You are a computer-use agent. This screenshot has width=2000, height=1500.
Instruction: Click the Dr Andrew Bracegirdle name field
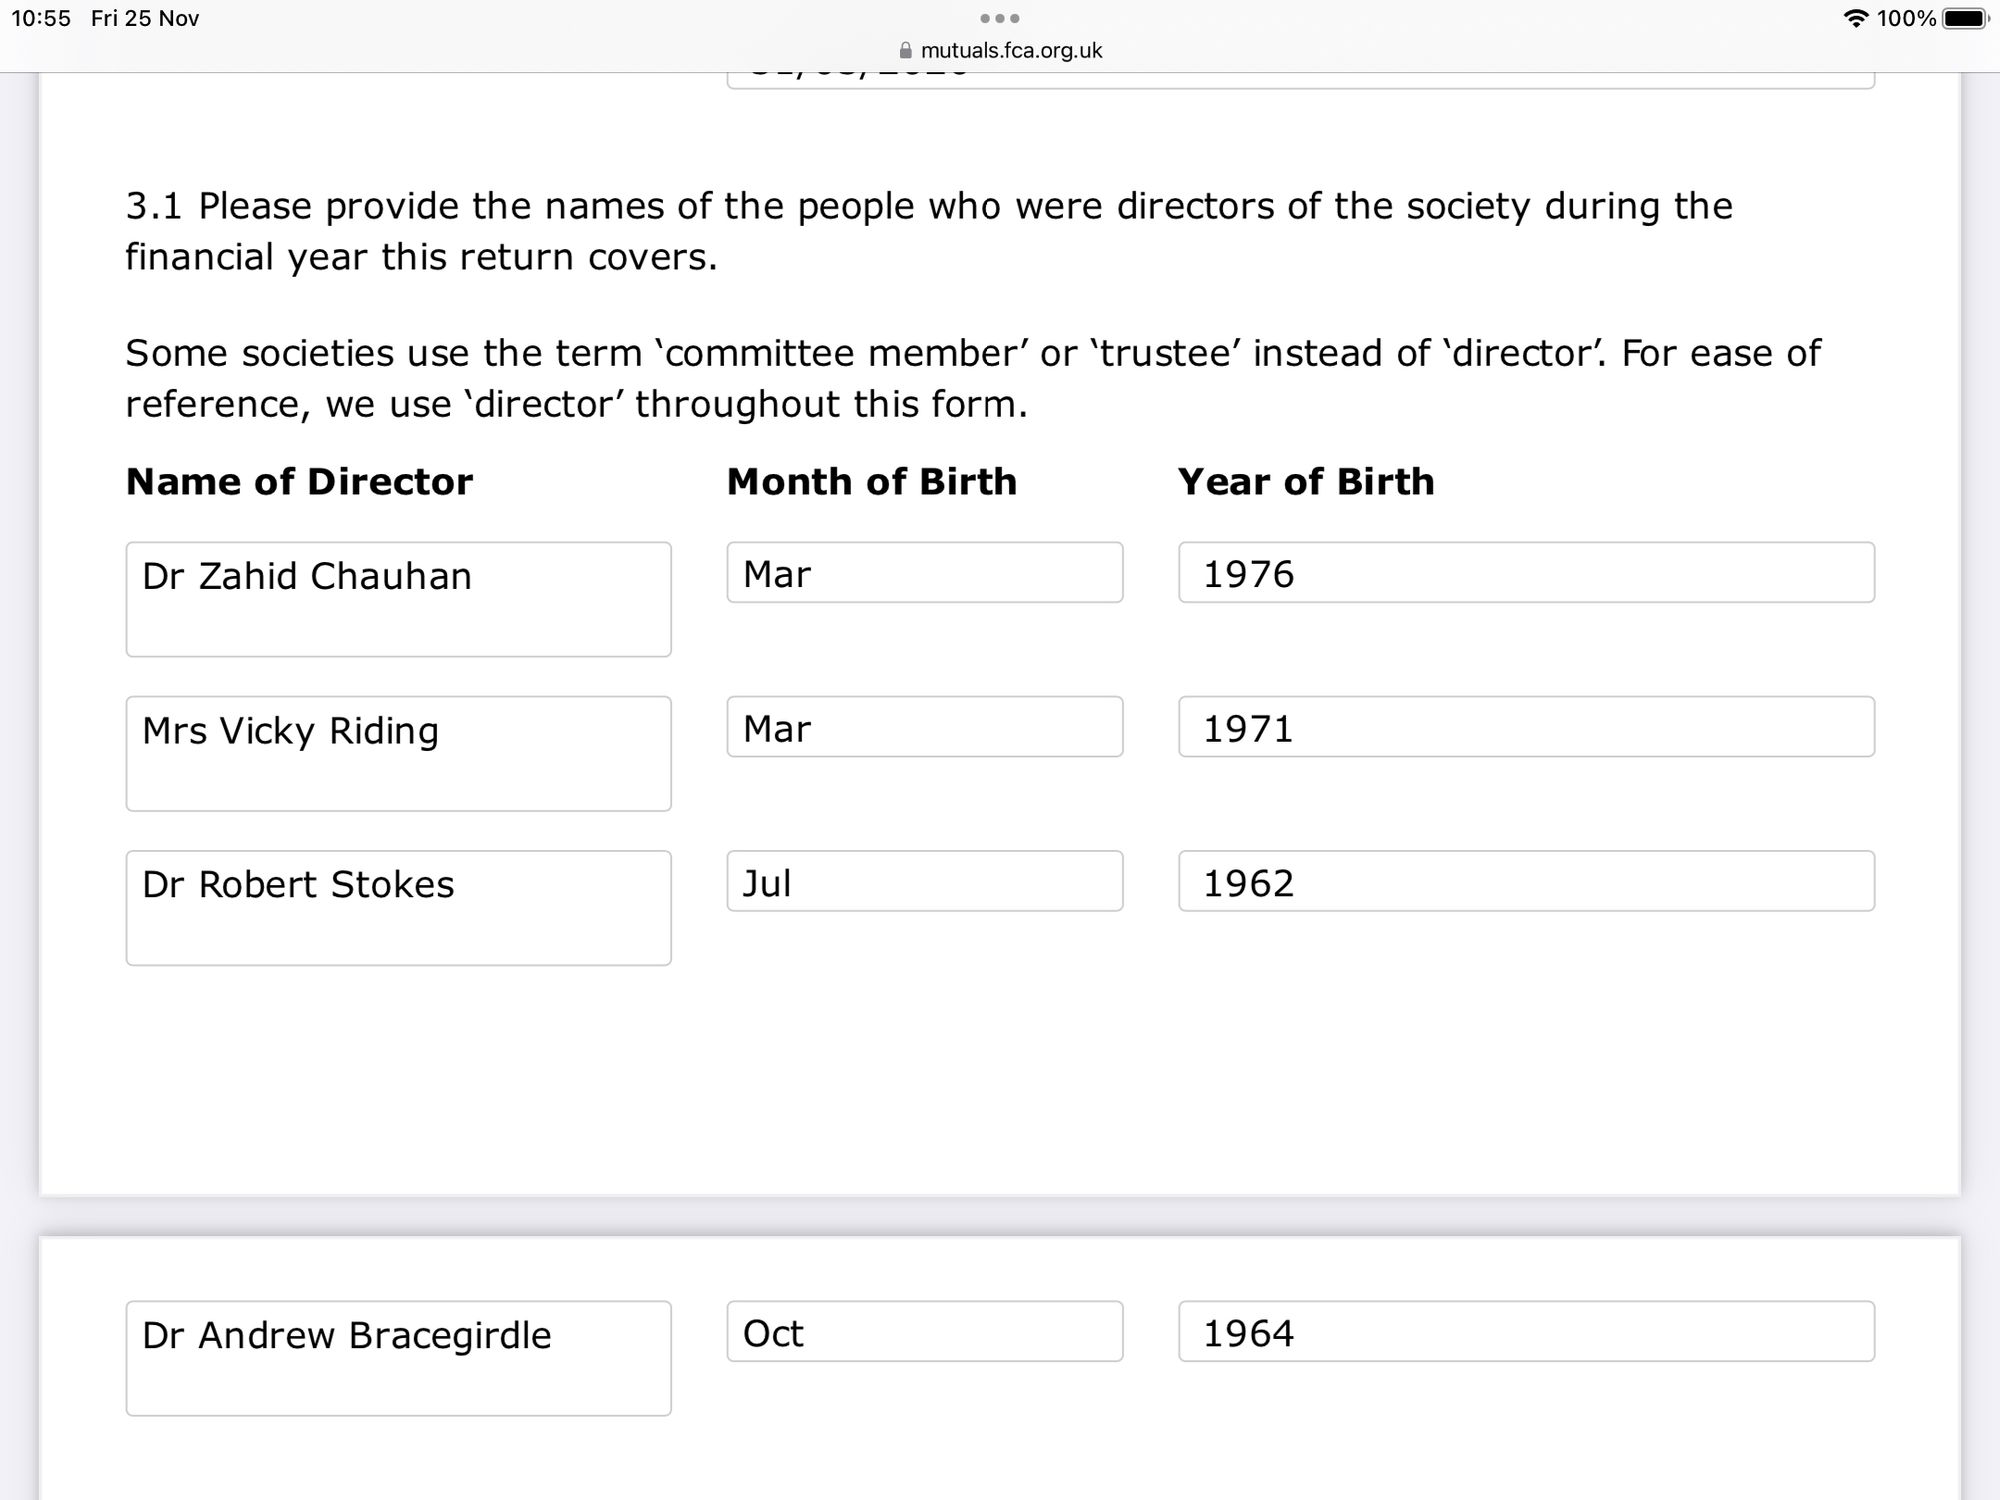click(x=398, y=1358)
